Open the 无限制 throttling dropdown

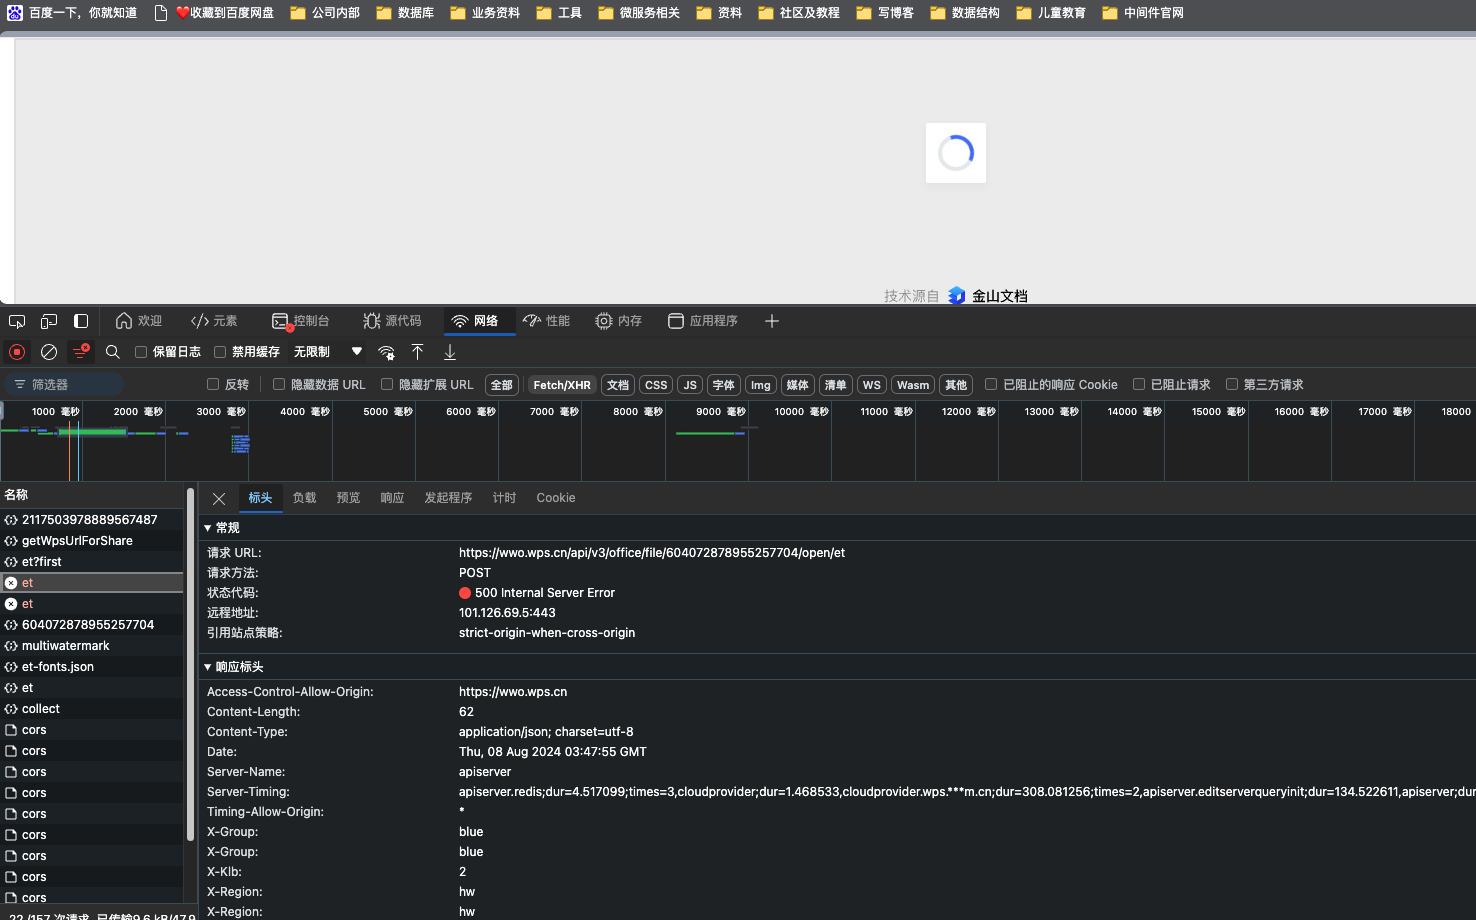(328, 352)
